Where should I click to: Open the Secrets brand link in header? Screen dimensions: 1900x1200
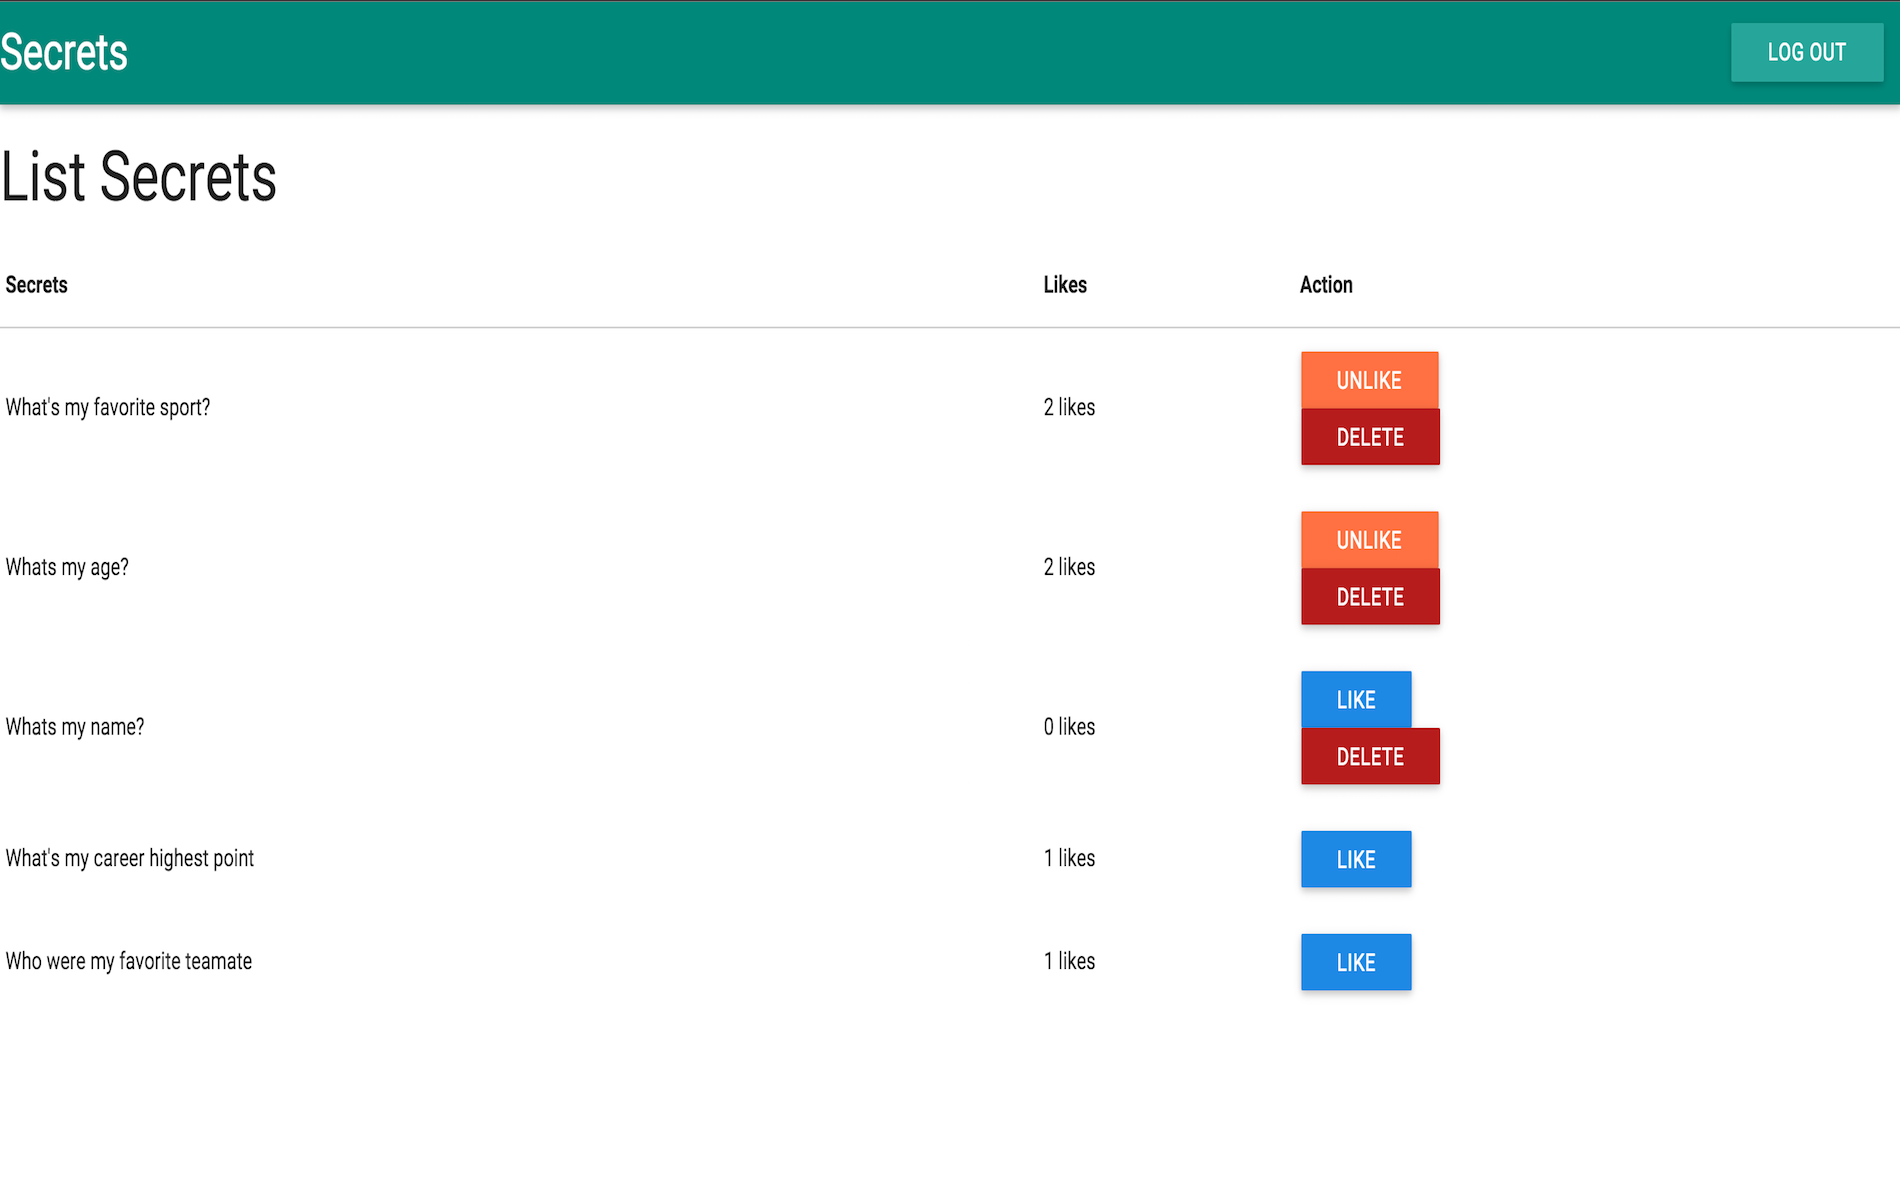(x=64, y=52)
